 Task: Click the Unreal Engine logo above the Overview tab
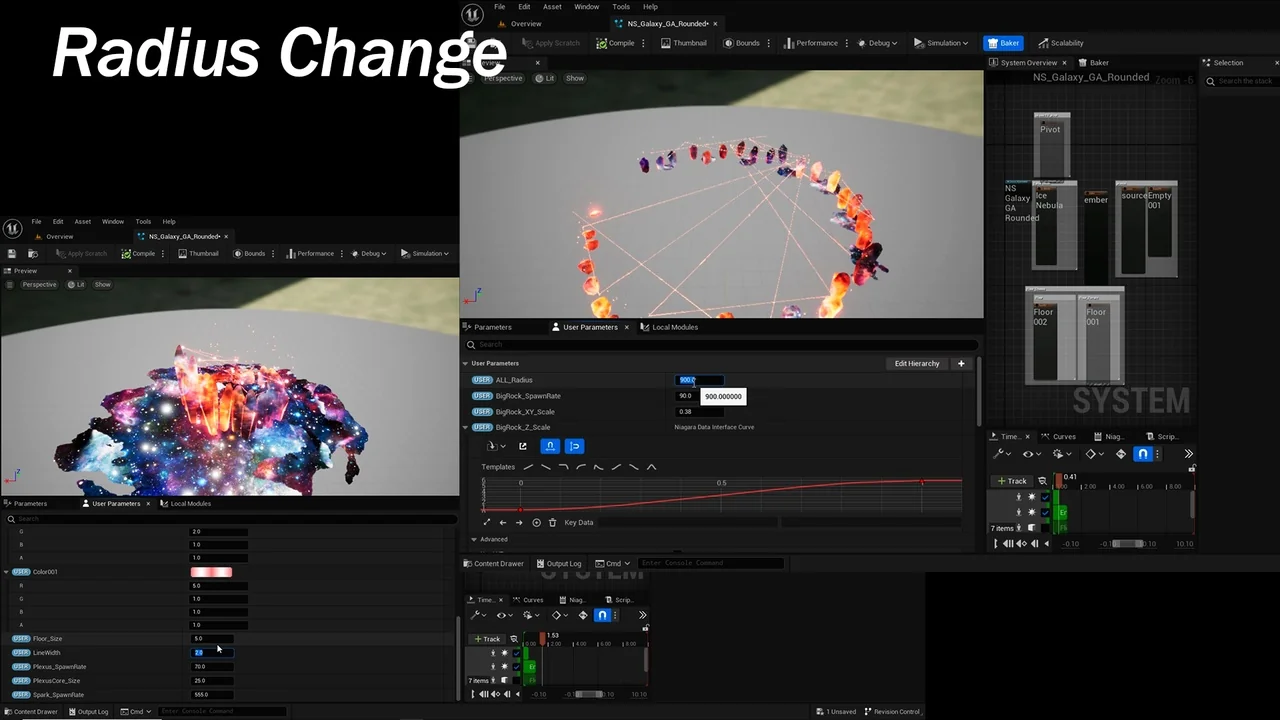pyautogui.click(x=472, y=14)
